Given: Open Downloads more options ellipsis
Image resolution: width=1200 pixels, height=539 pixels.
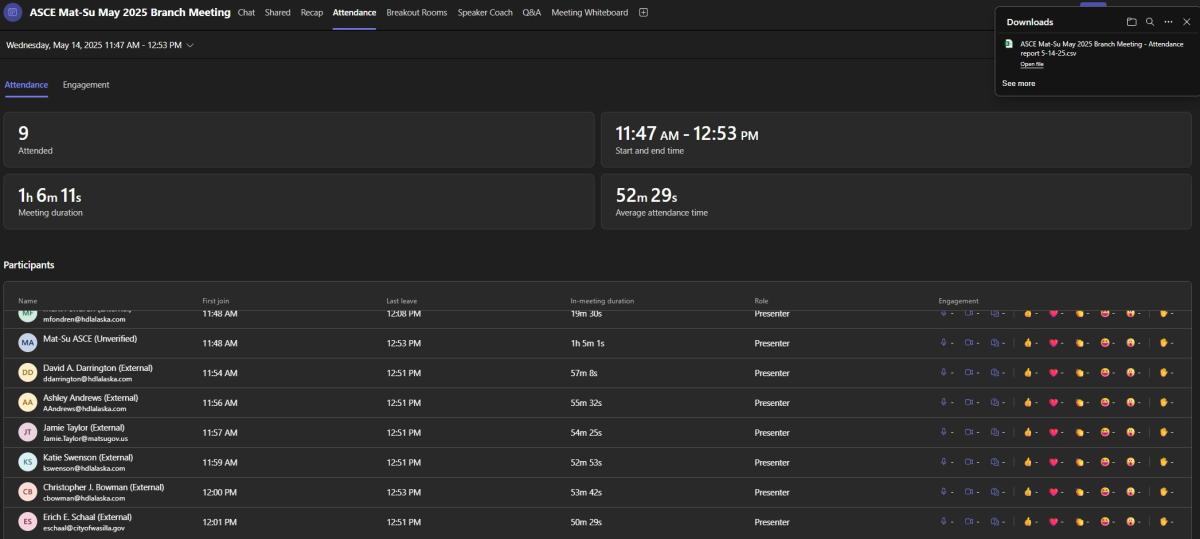Looking at the screenshot, I should click(x=1168, y=22).
